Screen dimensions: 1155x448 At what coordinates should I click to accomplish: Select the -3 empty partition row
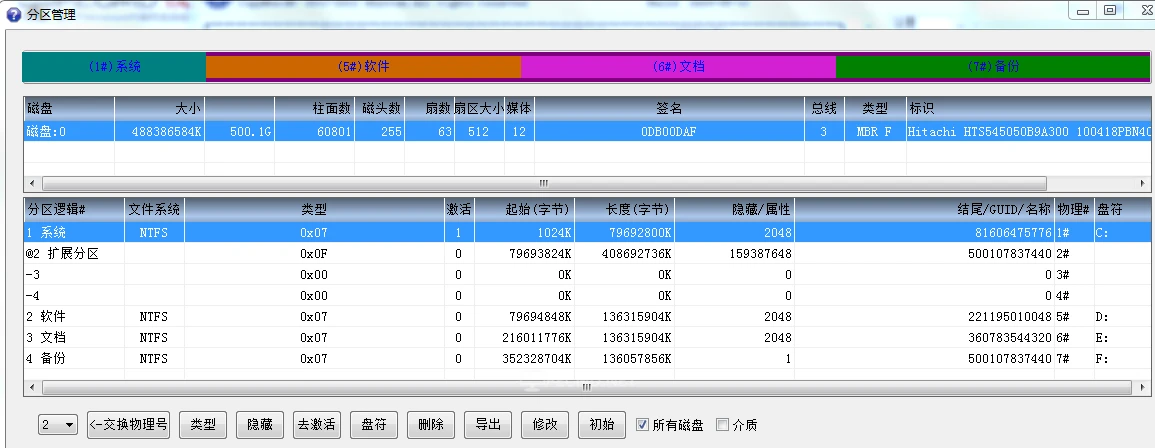pos(587,275)
